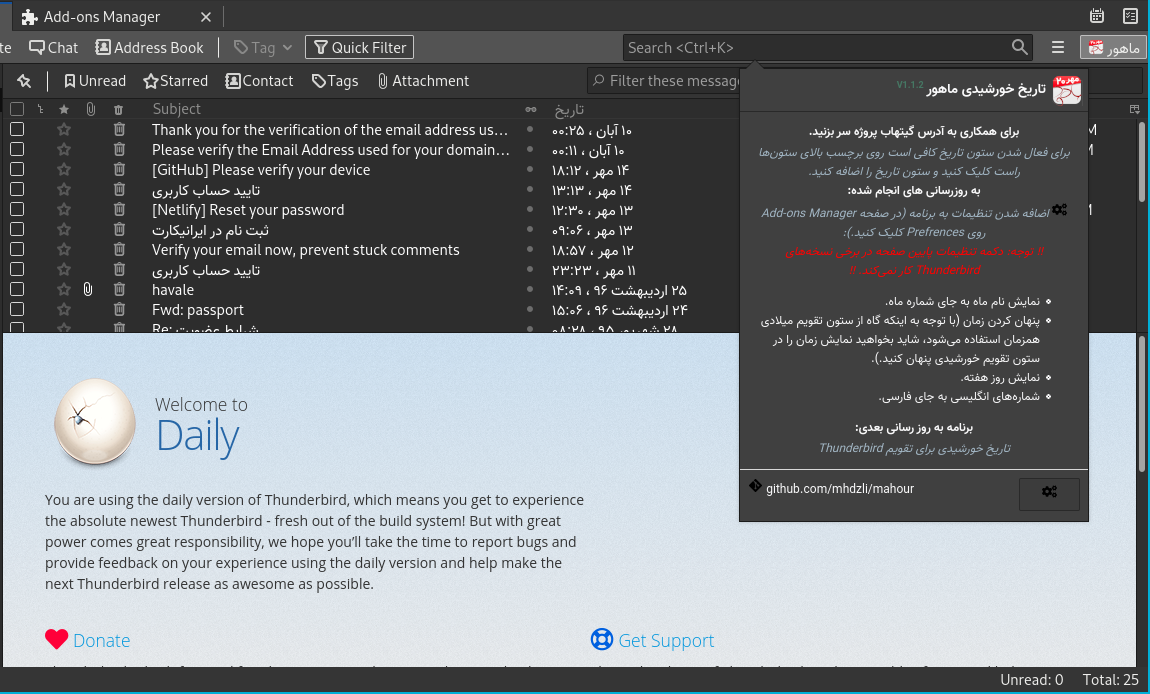This screenshot has width=1150, height=694.
Task: Toggle the Unread quick filter
Action: pyautogui.click(x=95, y=81)
